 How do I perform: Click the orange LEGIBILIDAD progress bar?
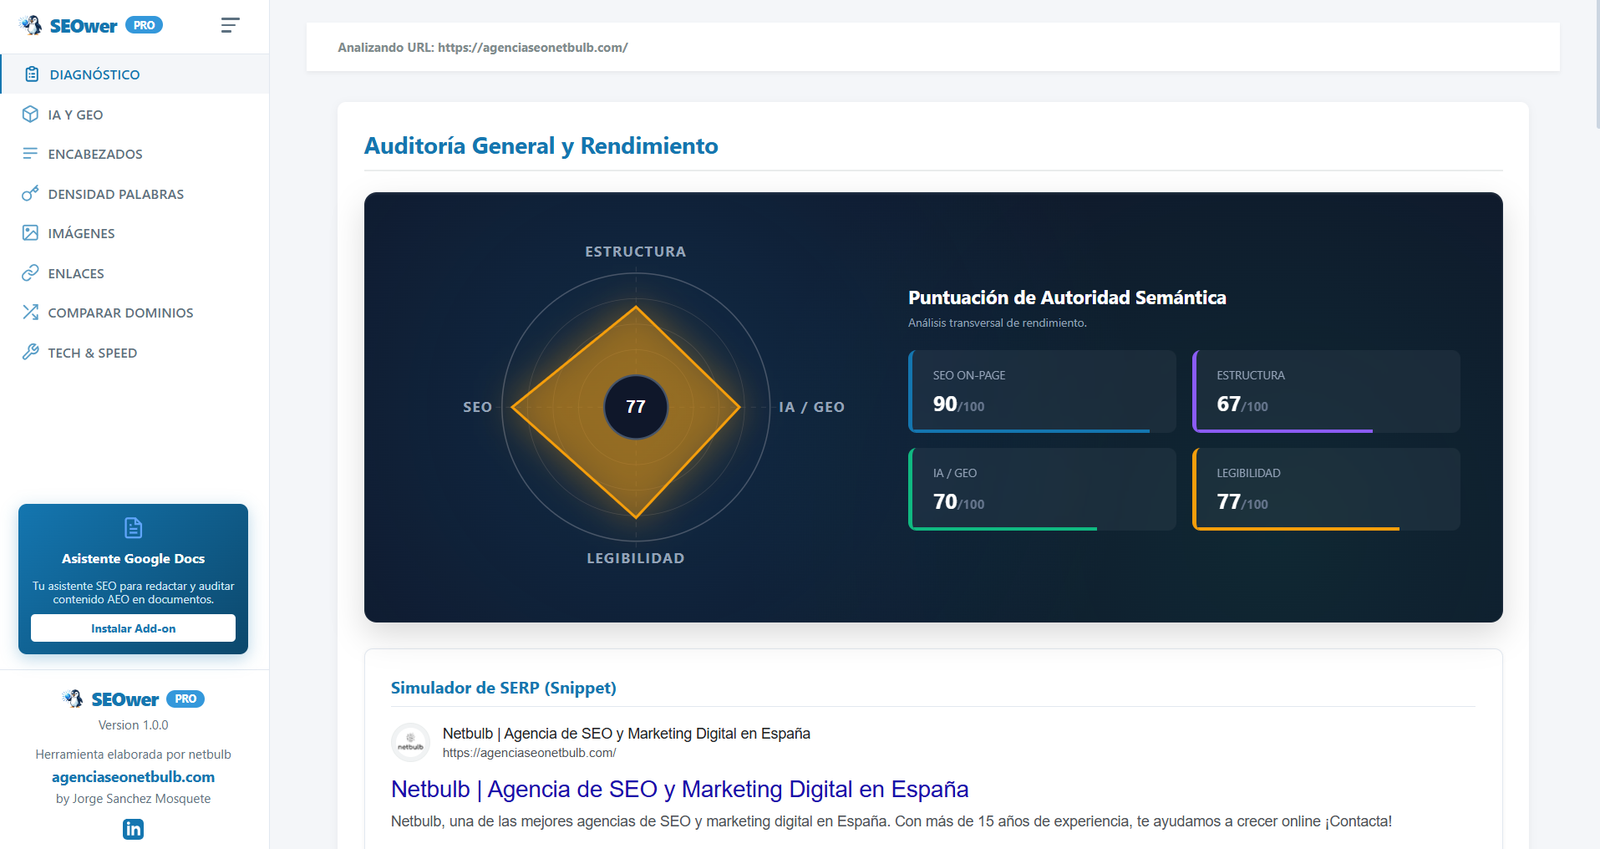pos(1297,529)
